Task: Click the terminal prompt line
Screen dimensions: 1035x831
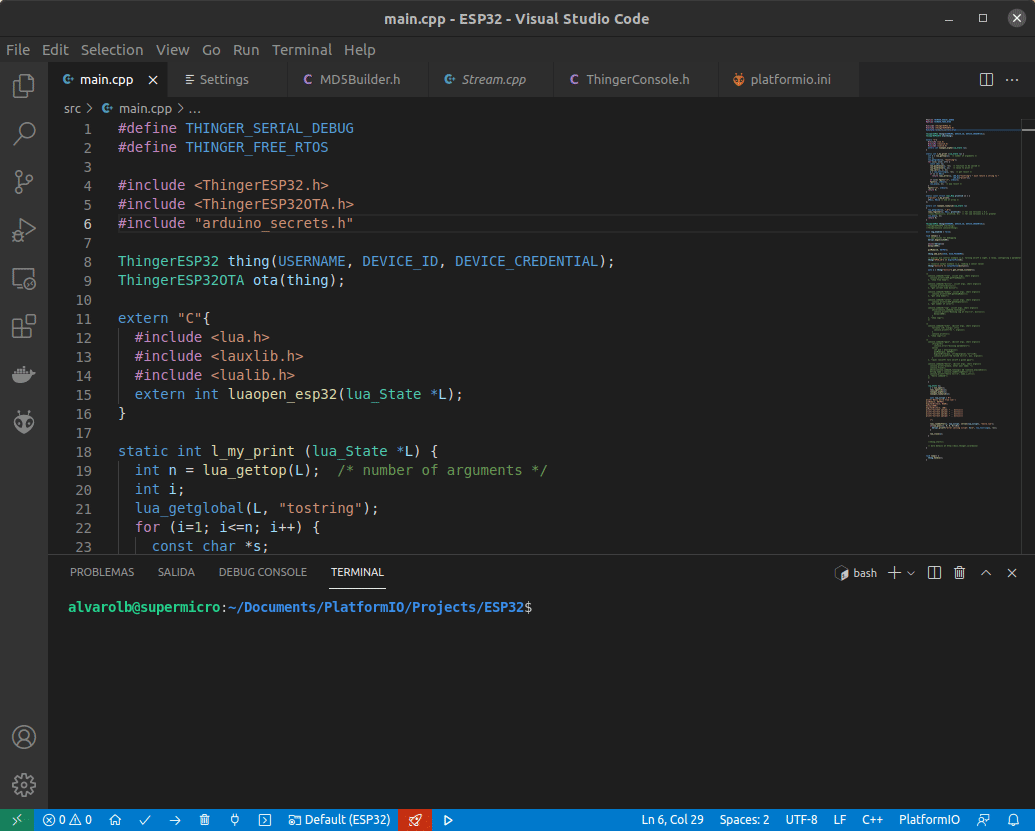Action: coord(300,607)
